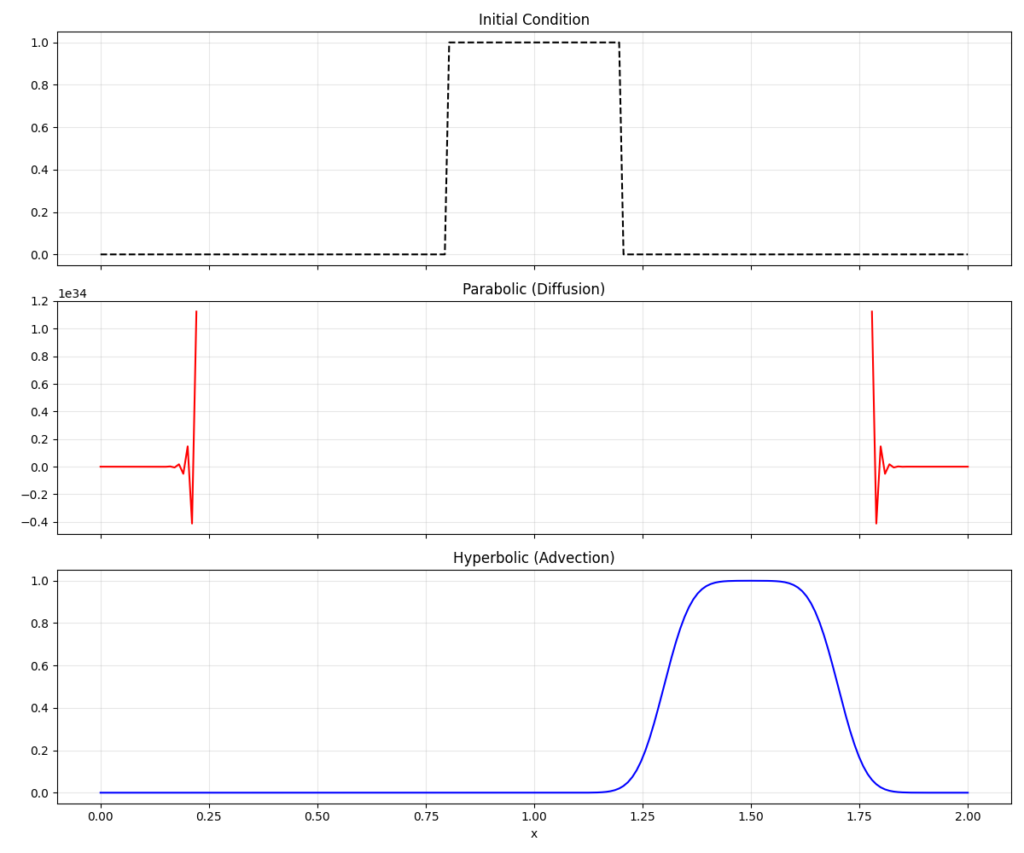Click the 0.00 x-axis tick label
The height and width of the screenshot is (853, 1024).
(x=100, y=815)
